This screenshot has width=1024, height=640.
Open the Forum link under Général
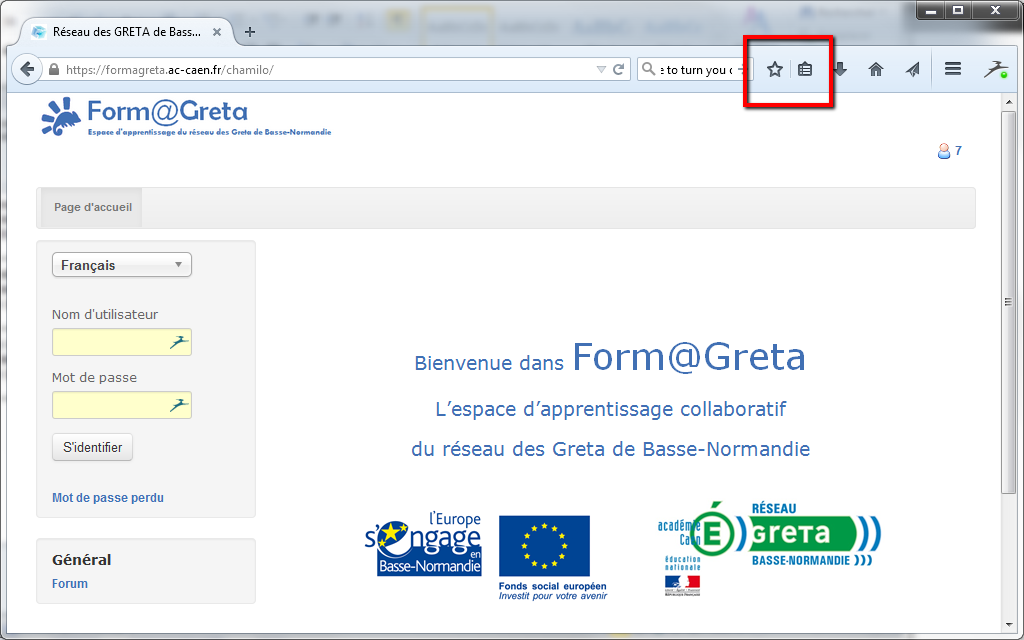pyautogui.click(x=70, y=584)
